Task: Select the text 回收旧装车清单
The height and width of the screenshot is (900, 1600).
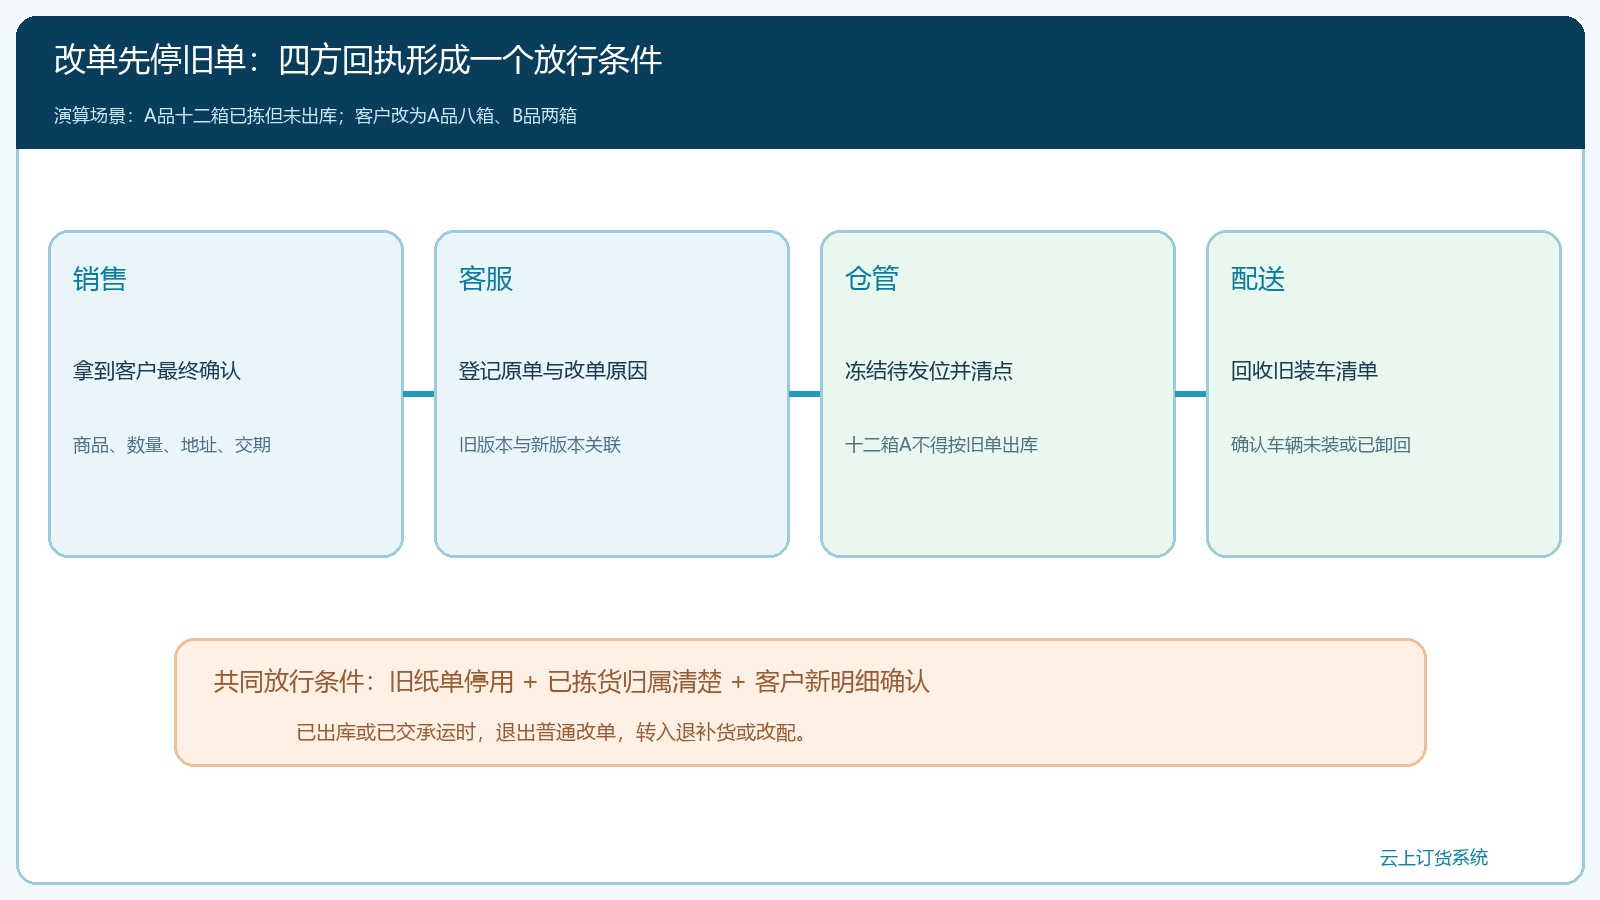Action: 1304,371
